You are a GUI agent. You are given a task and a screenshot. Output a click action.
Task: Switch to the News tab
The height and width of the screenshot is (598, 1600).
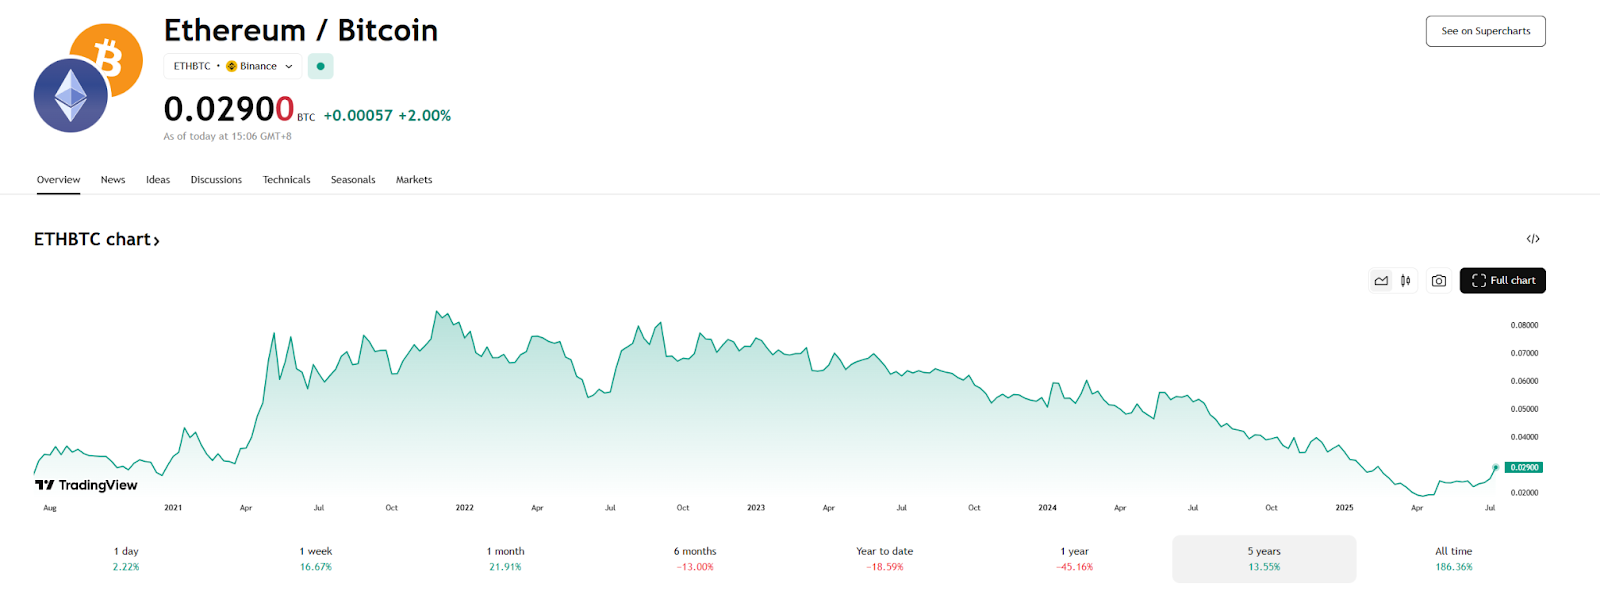pos(113,180)
